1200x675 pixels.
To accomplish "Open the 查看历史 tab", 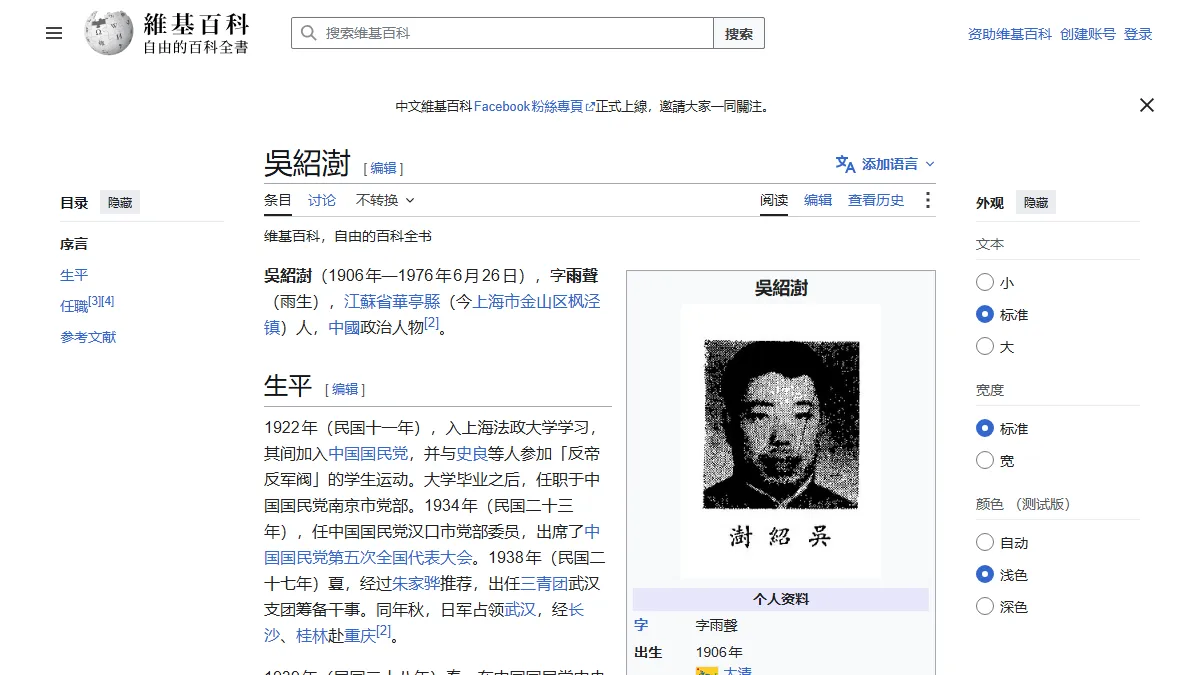I will 876,200.
